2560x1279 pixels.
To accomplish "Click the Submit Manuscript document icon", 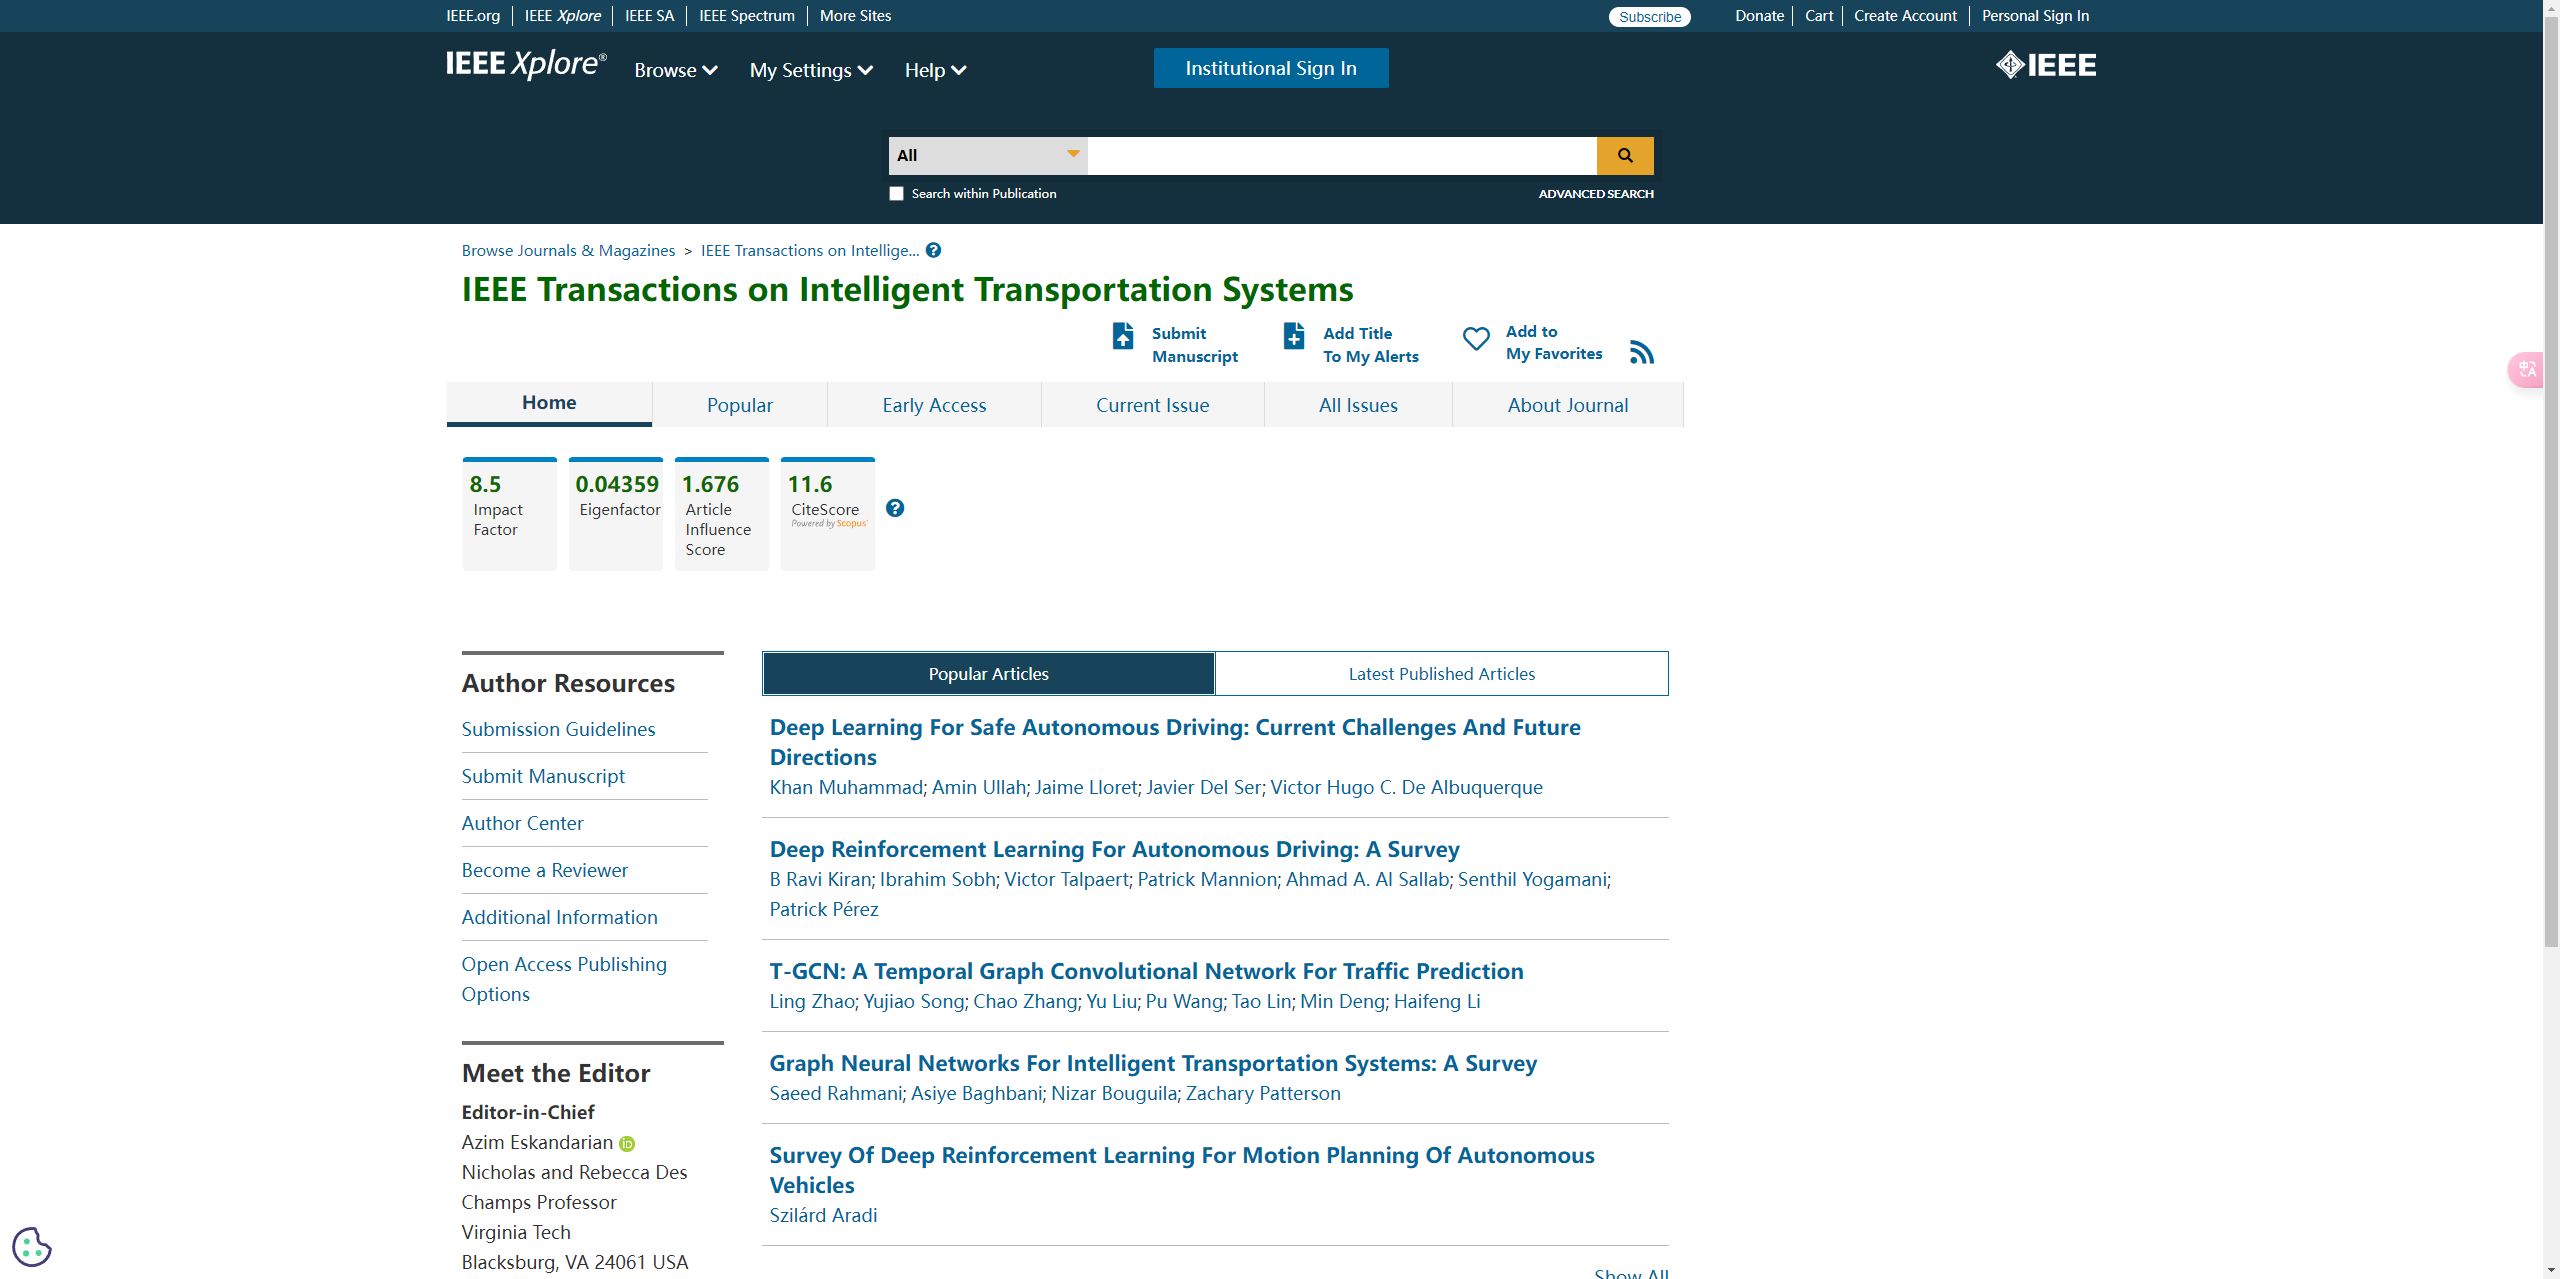I will point(1123,336).
